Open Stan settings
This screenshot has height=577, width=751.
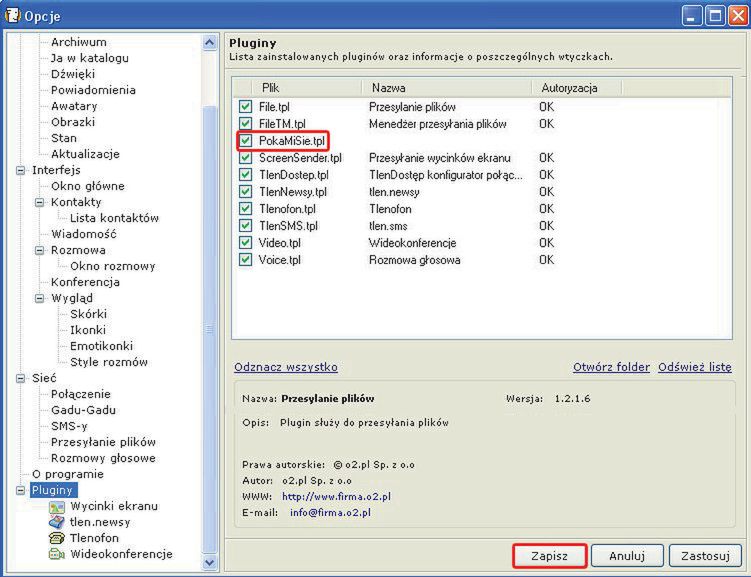64,138
